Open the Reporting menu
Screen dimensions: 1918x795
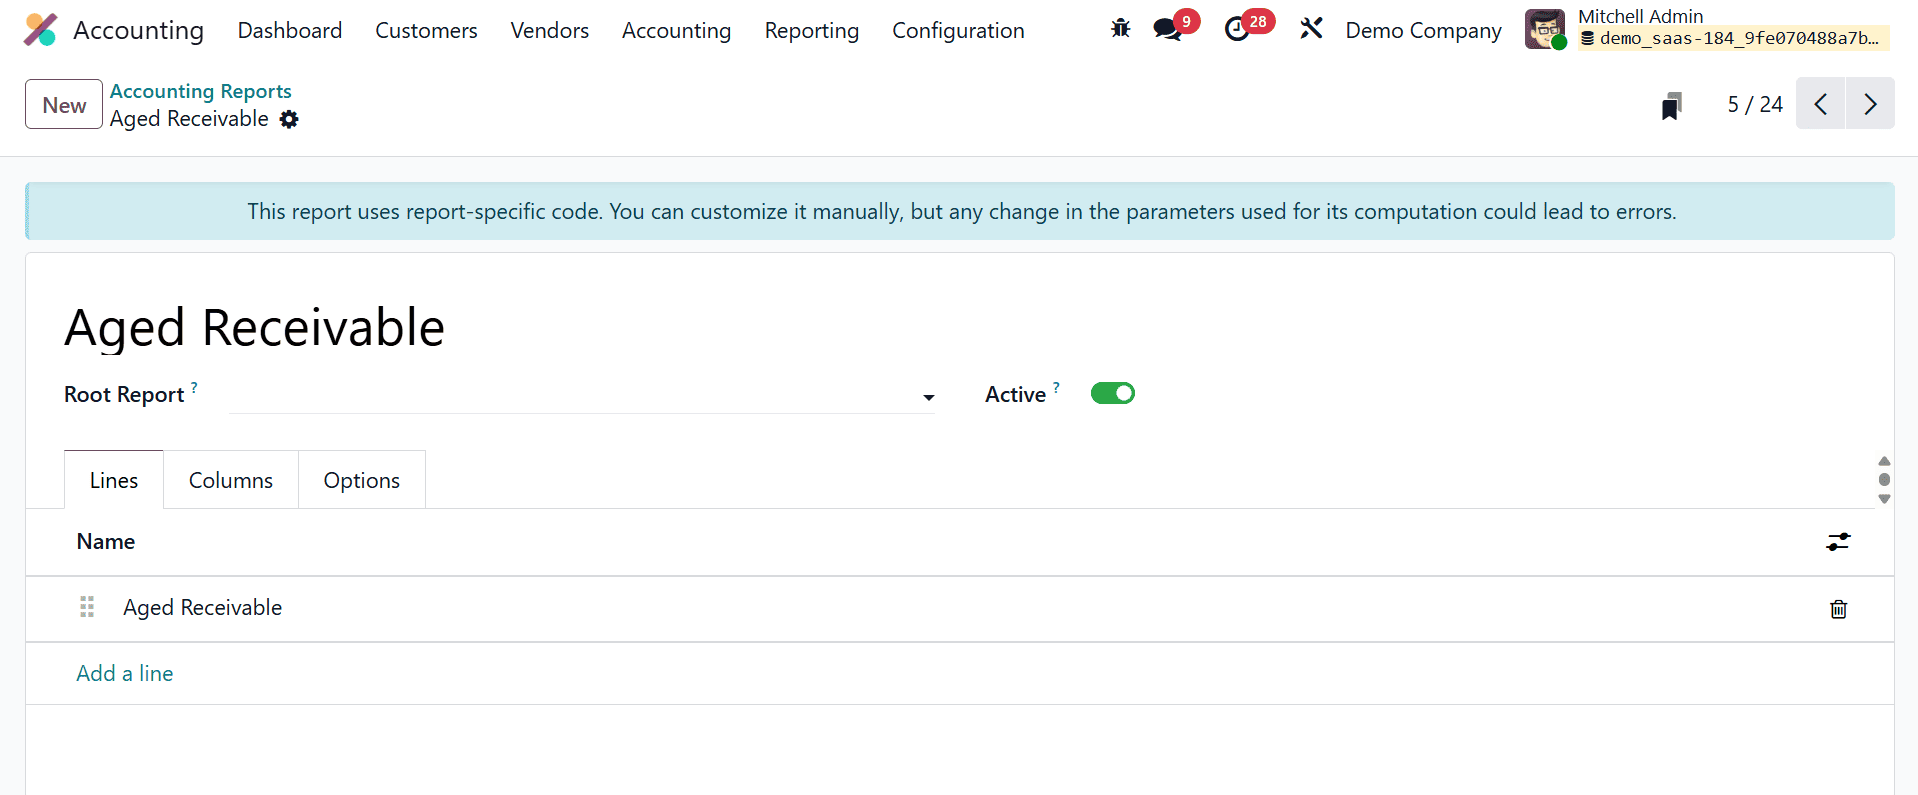811,31
